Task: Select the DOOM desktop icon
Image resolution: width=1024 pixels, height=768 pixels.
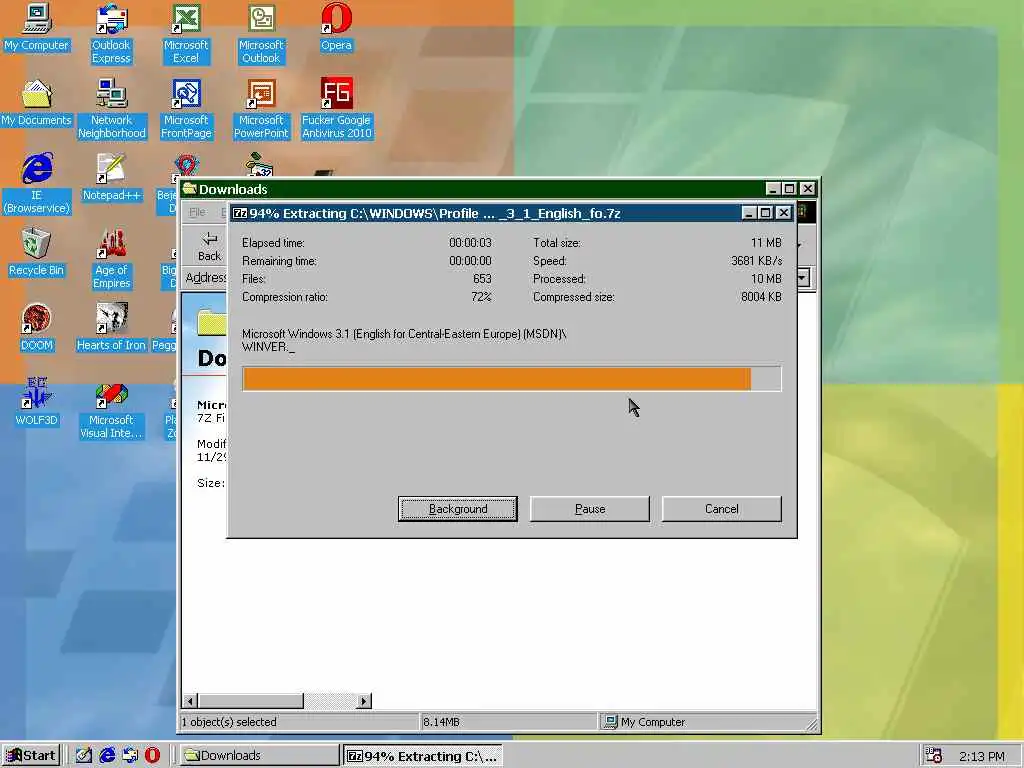Action: pyautogui.click(x=37, y=328)
